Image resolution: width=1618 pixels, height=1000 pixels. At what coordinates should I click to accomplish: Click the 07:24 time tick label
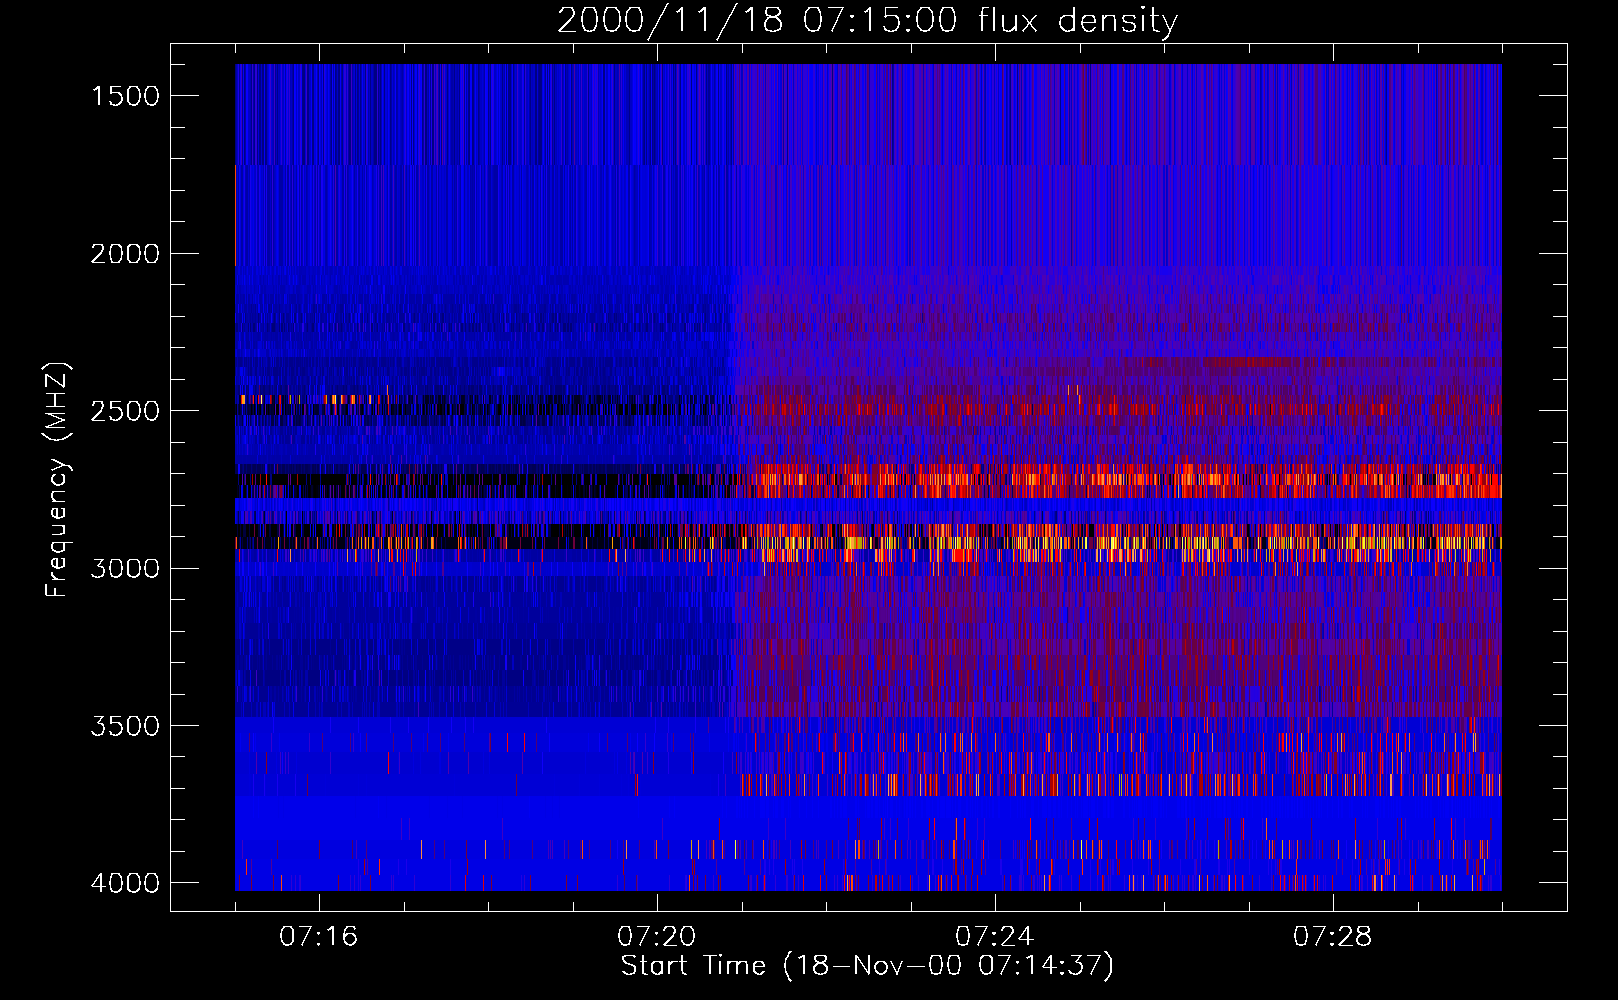click(994, 937)
